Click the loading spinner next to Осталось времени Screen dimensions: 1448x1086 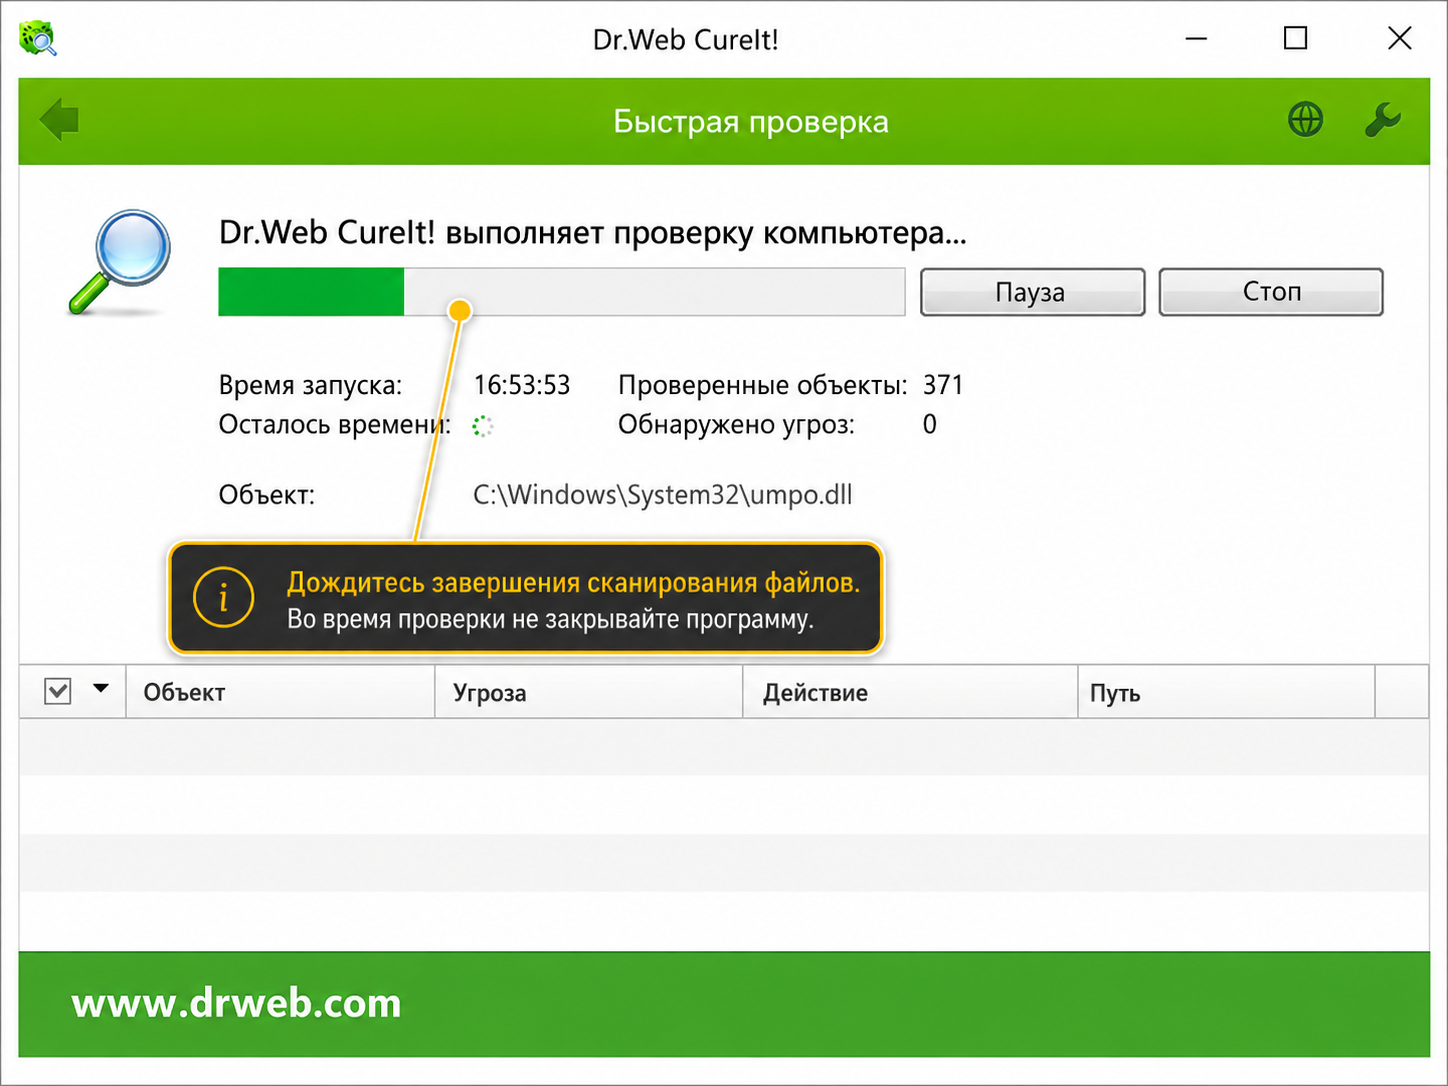click(x=482, y=426)
